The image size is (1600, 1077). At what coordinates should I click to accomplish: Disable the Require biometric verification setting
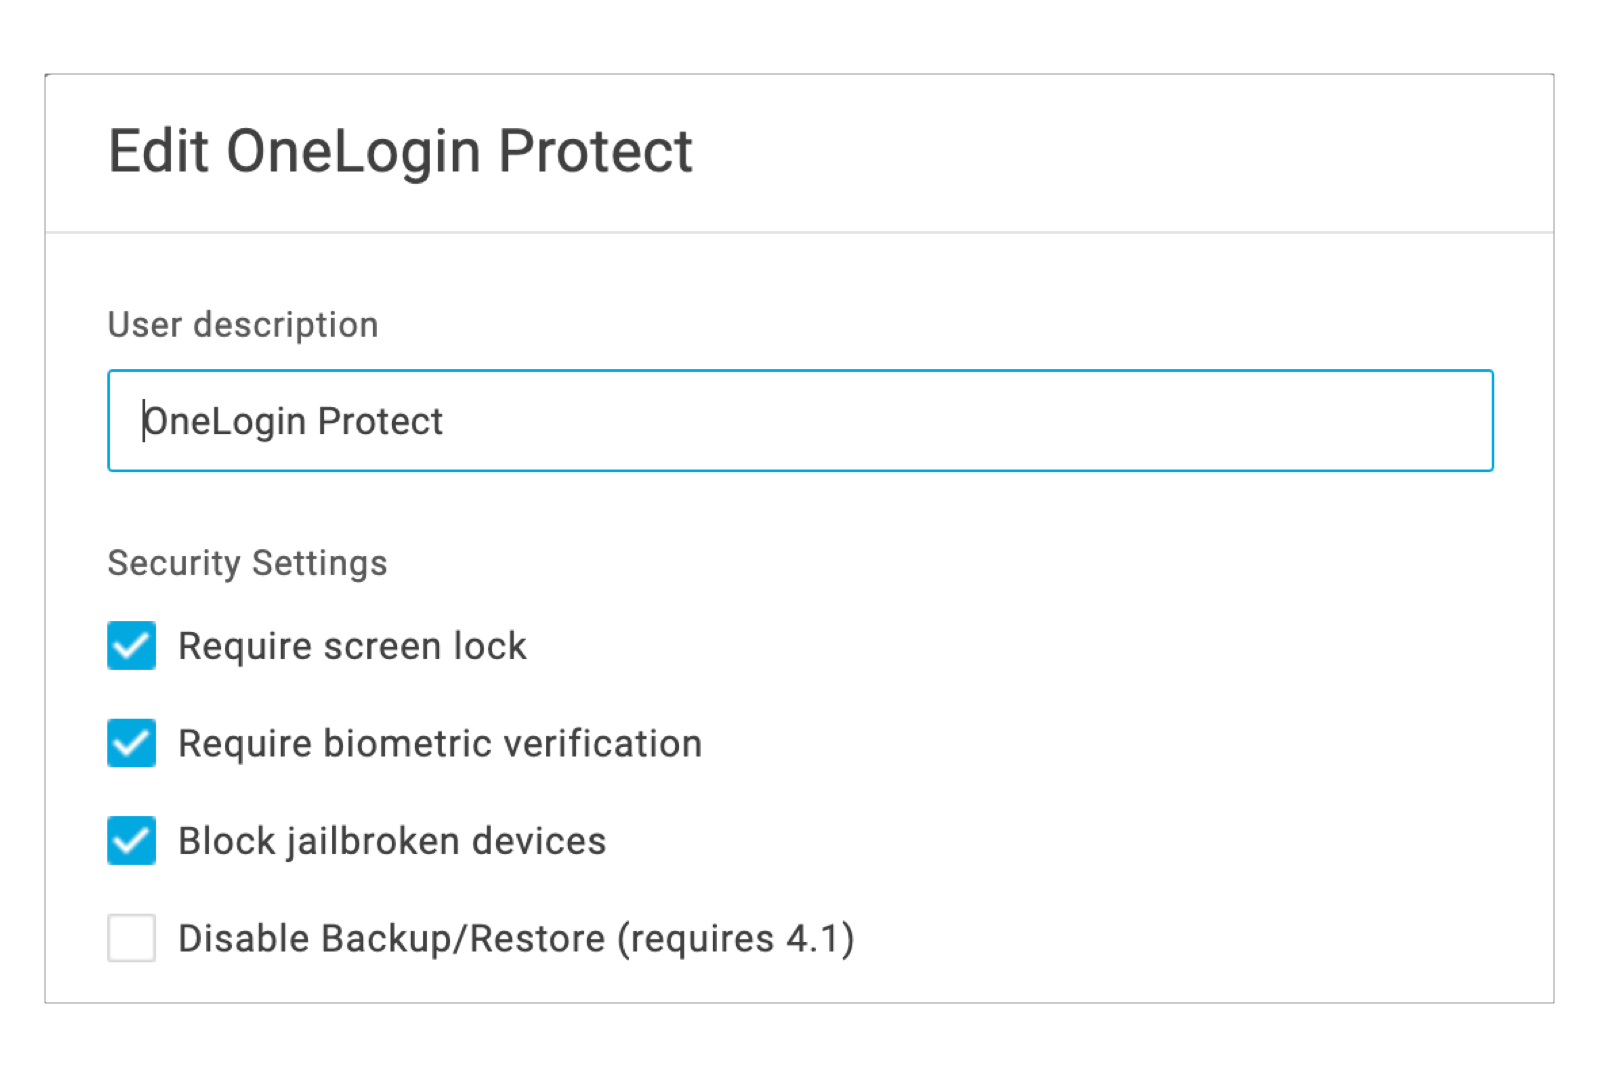[x=131, y=743]
